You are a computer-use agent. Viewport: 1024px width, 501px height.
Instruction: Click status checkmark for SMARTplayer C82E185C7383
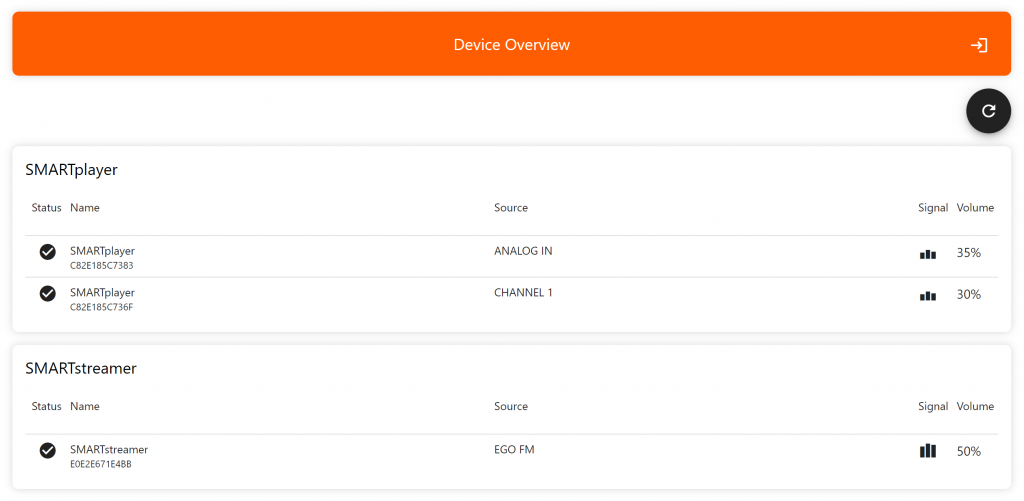[x=47, y=252]
